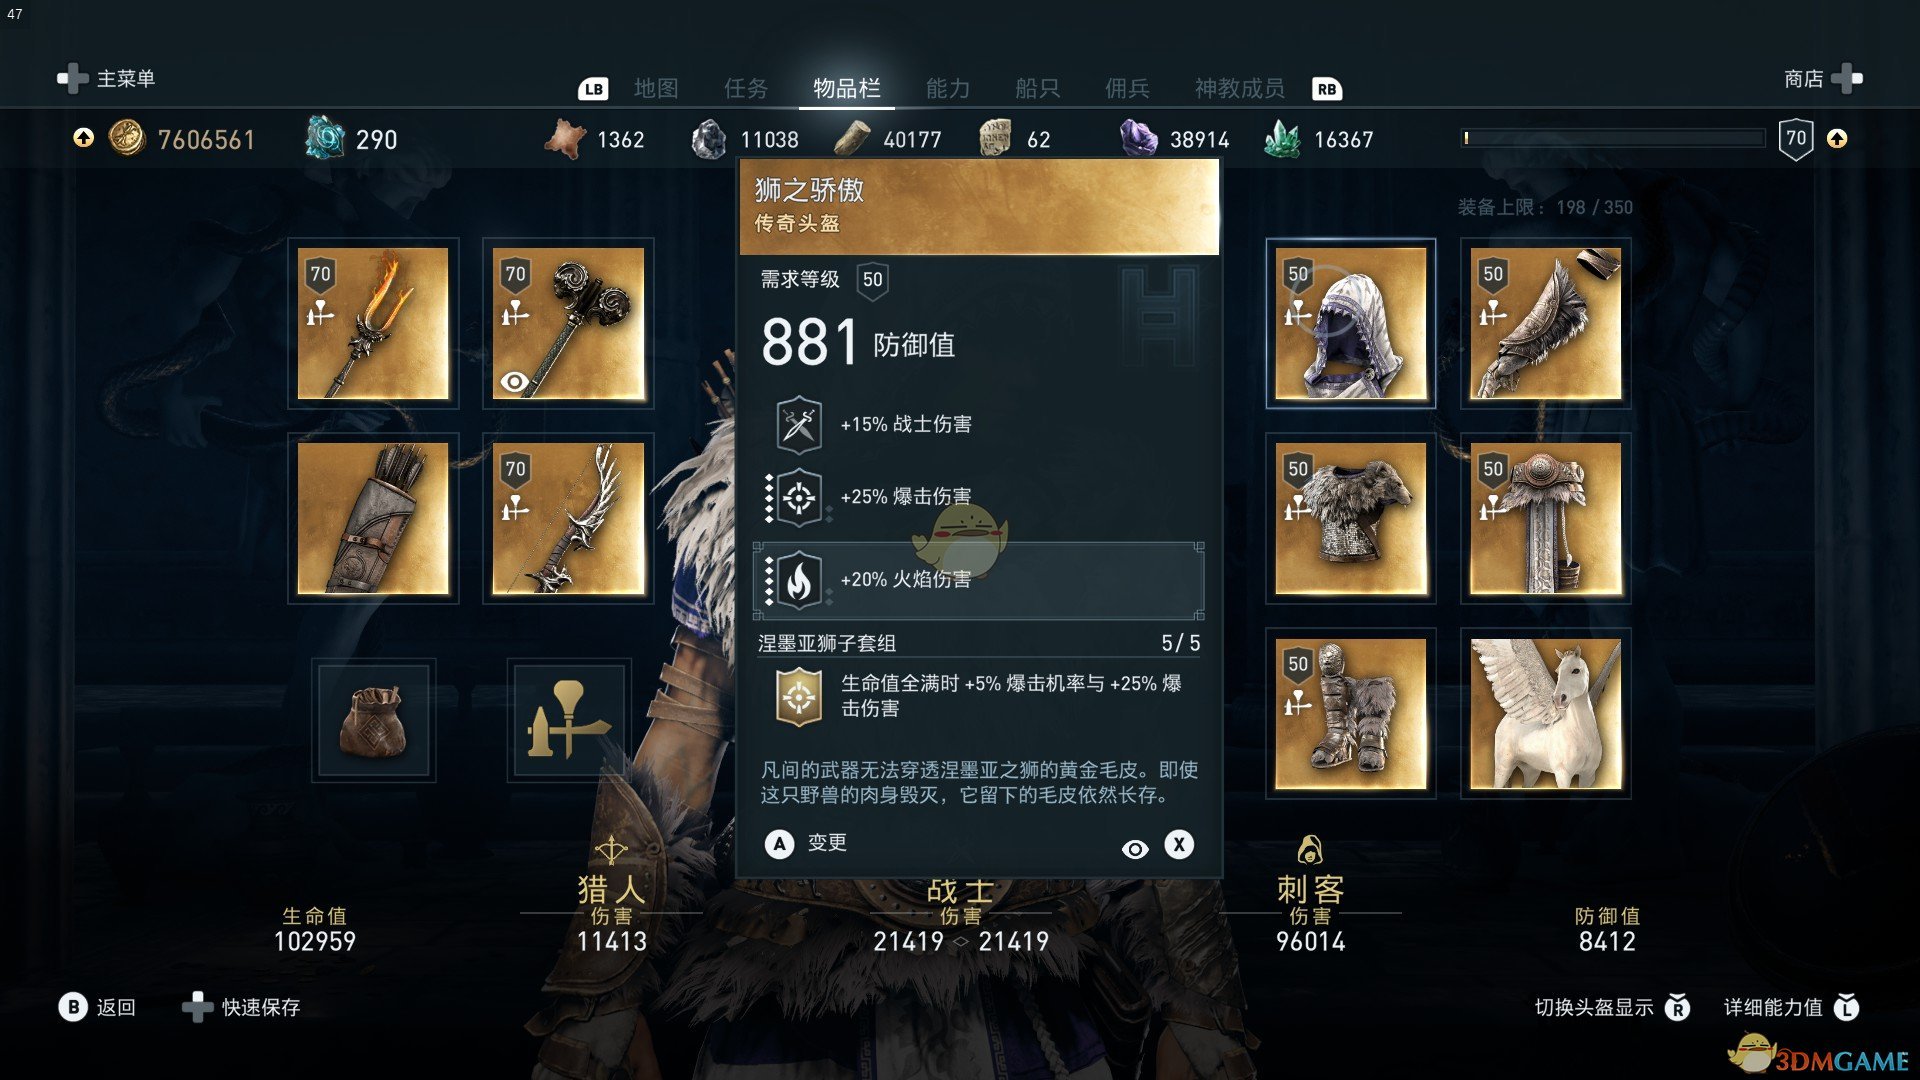Expand the 主菜单 main menu

pyautogui.click(x=106, y=78)
